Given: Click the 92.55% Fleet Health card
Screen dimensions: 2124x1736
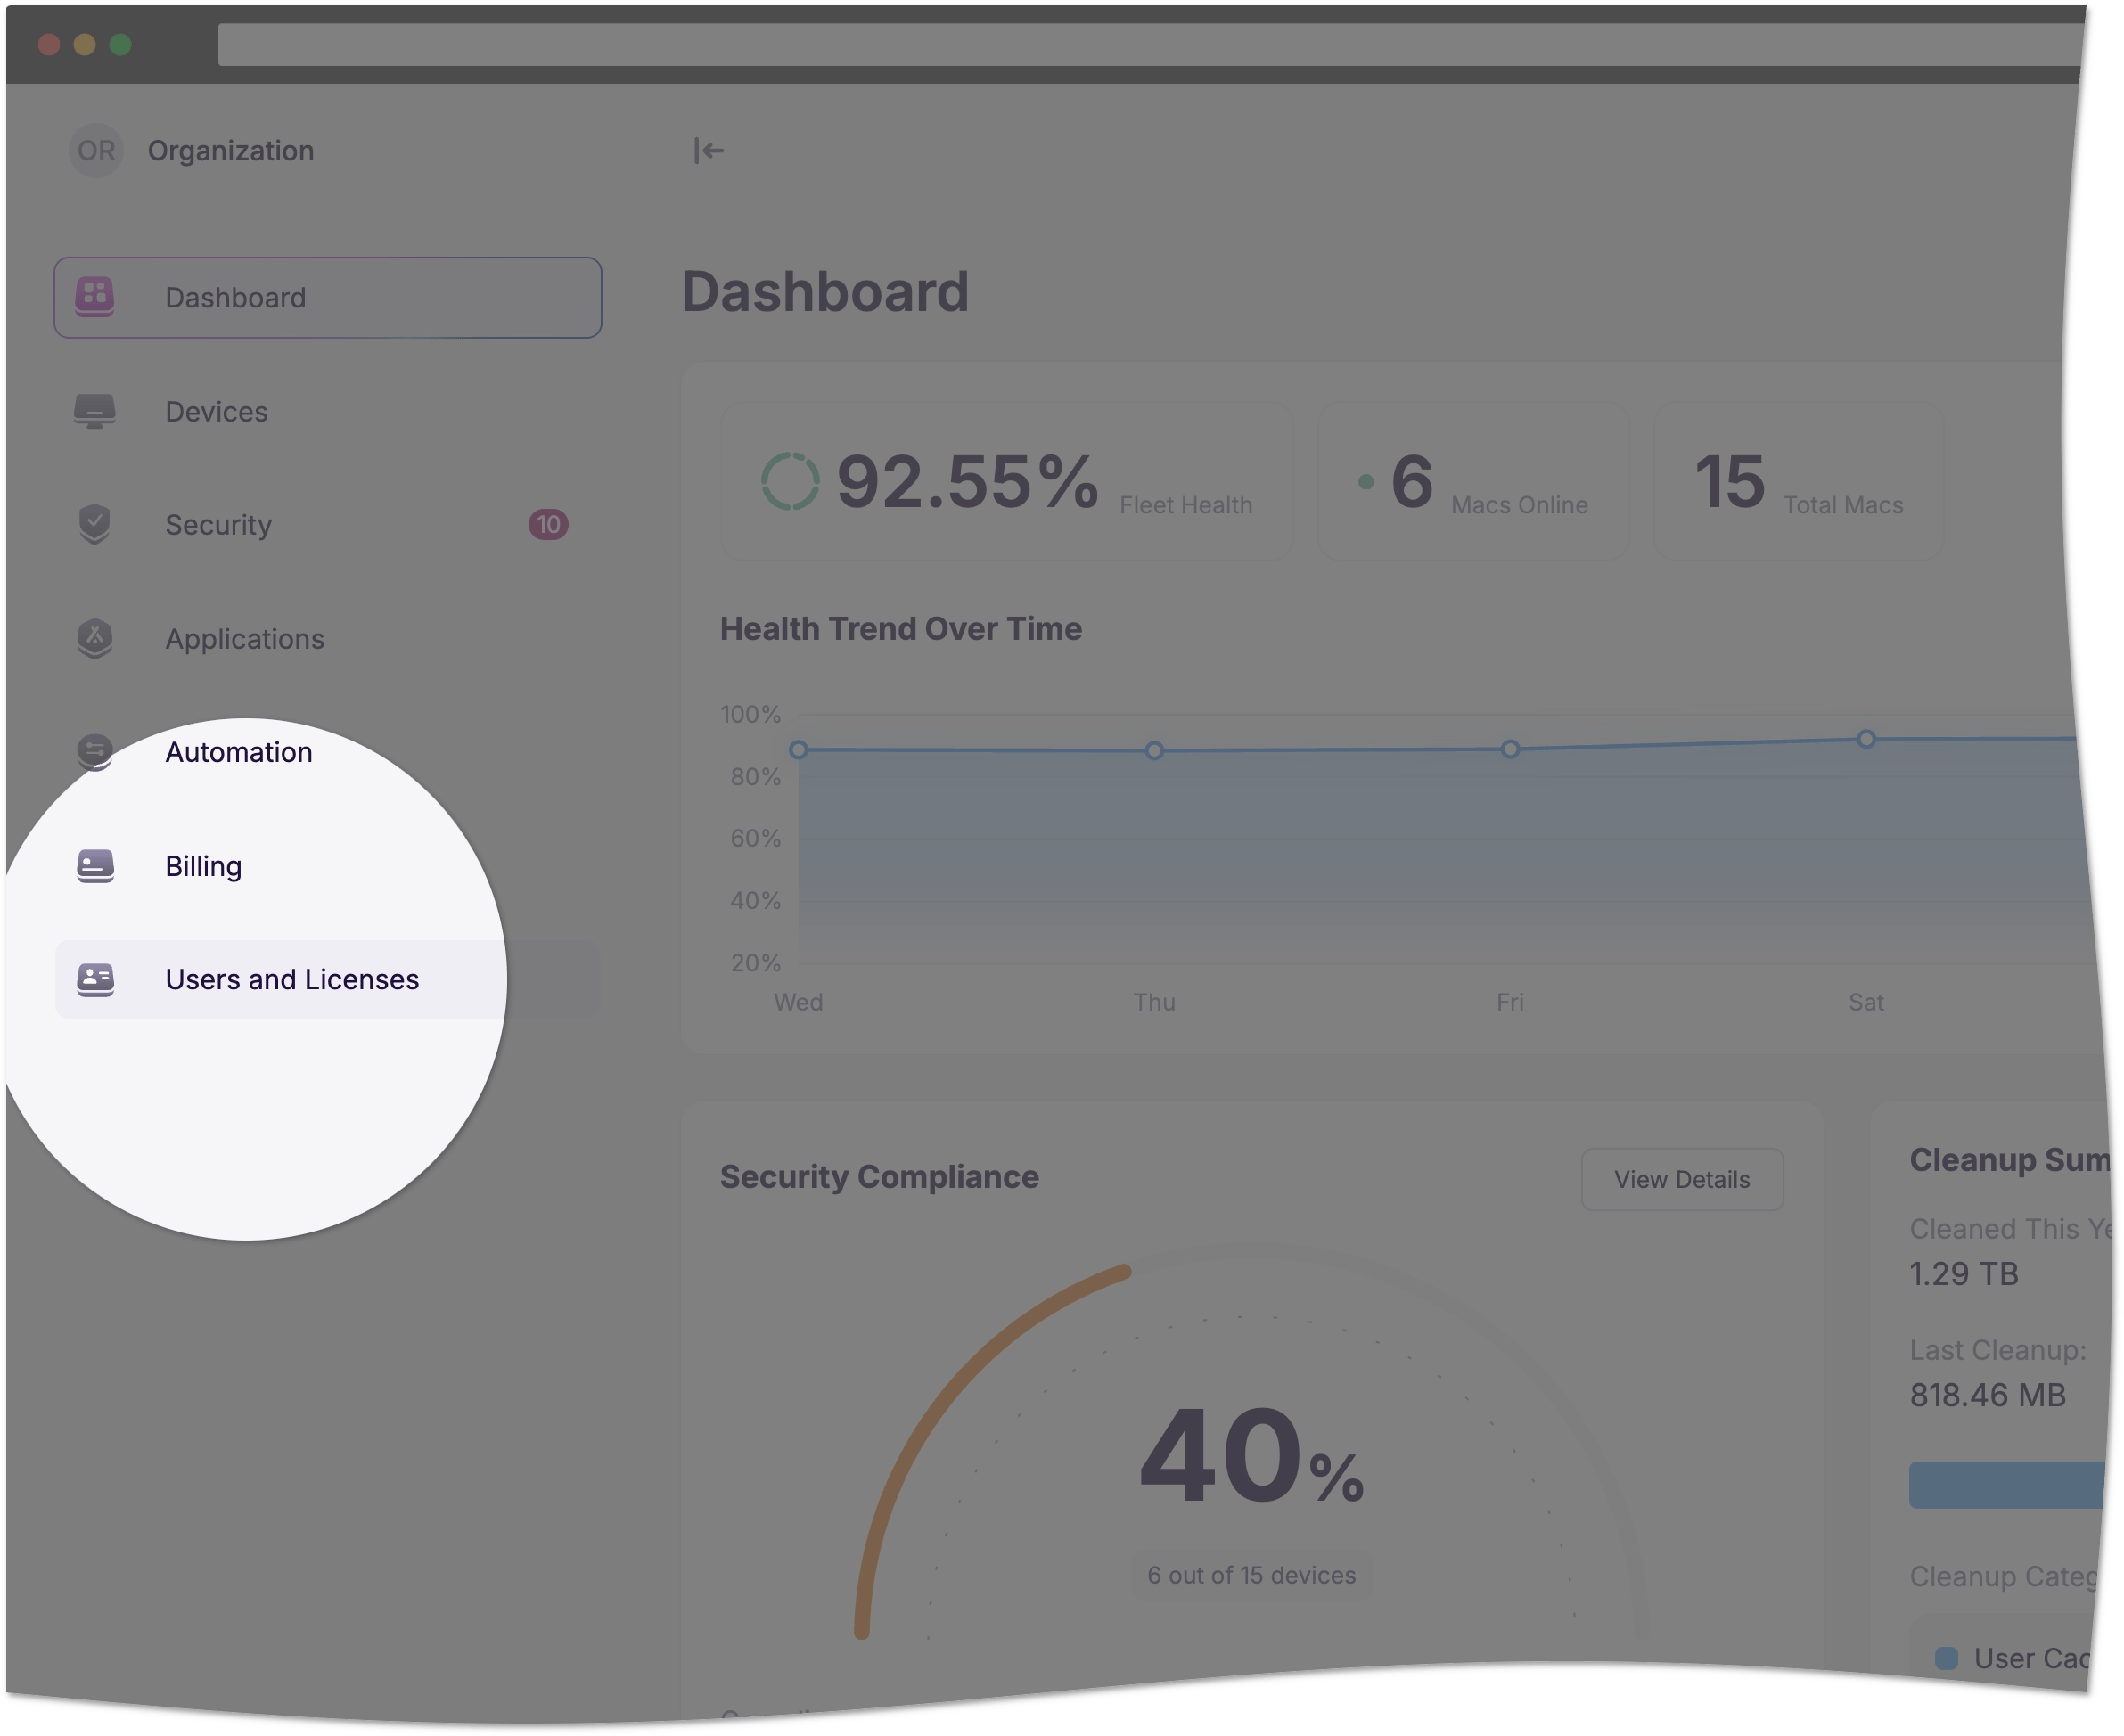Looking at the screenshot, I should coord(1007,482).
